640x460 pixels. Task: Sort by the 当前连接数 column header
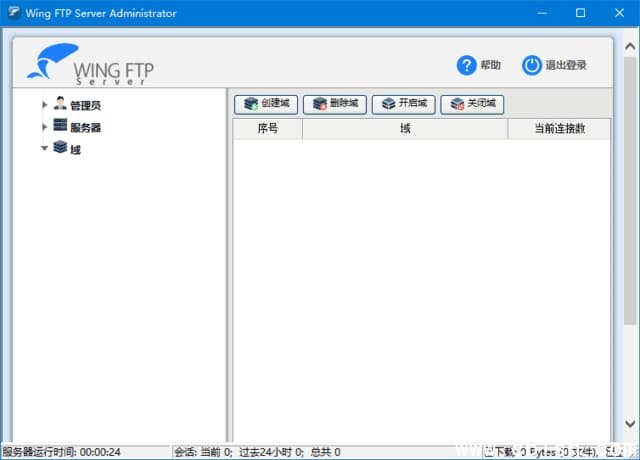560,129
